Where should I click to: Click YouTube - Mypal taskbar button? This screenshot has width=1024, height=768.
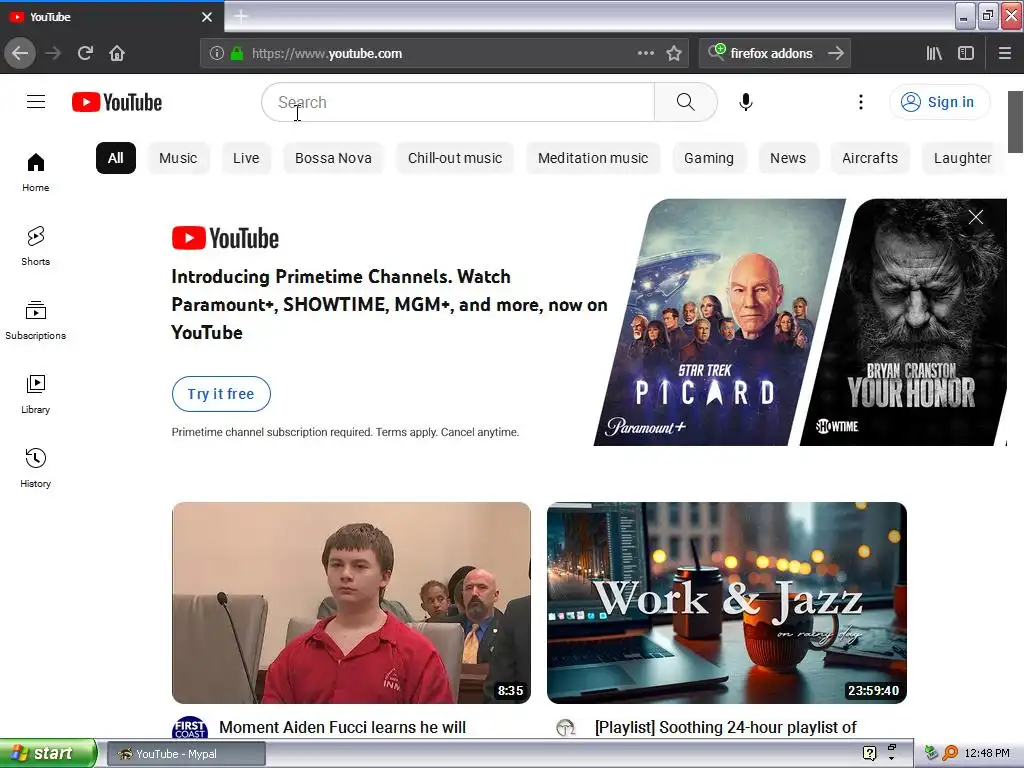pyautogui.click(x=186, y=754)
